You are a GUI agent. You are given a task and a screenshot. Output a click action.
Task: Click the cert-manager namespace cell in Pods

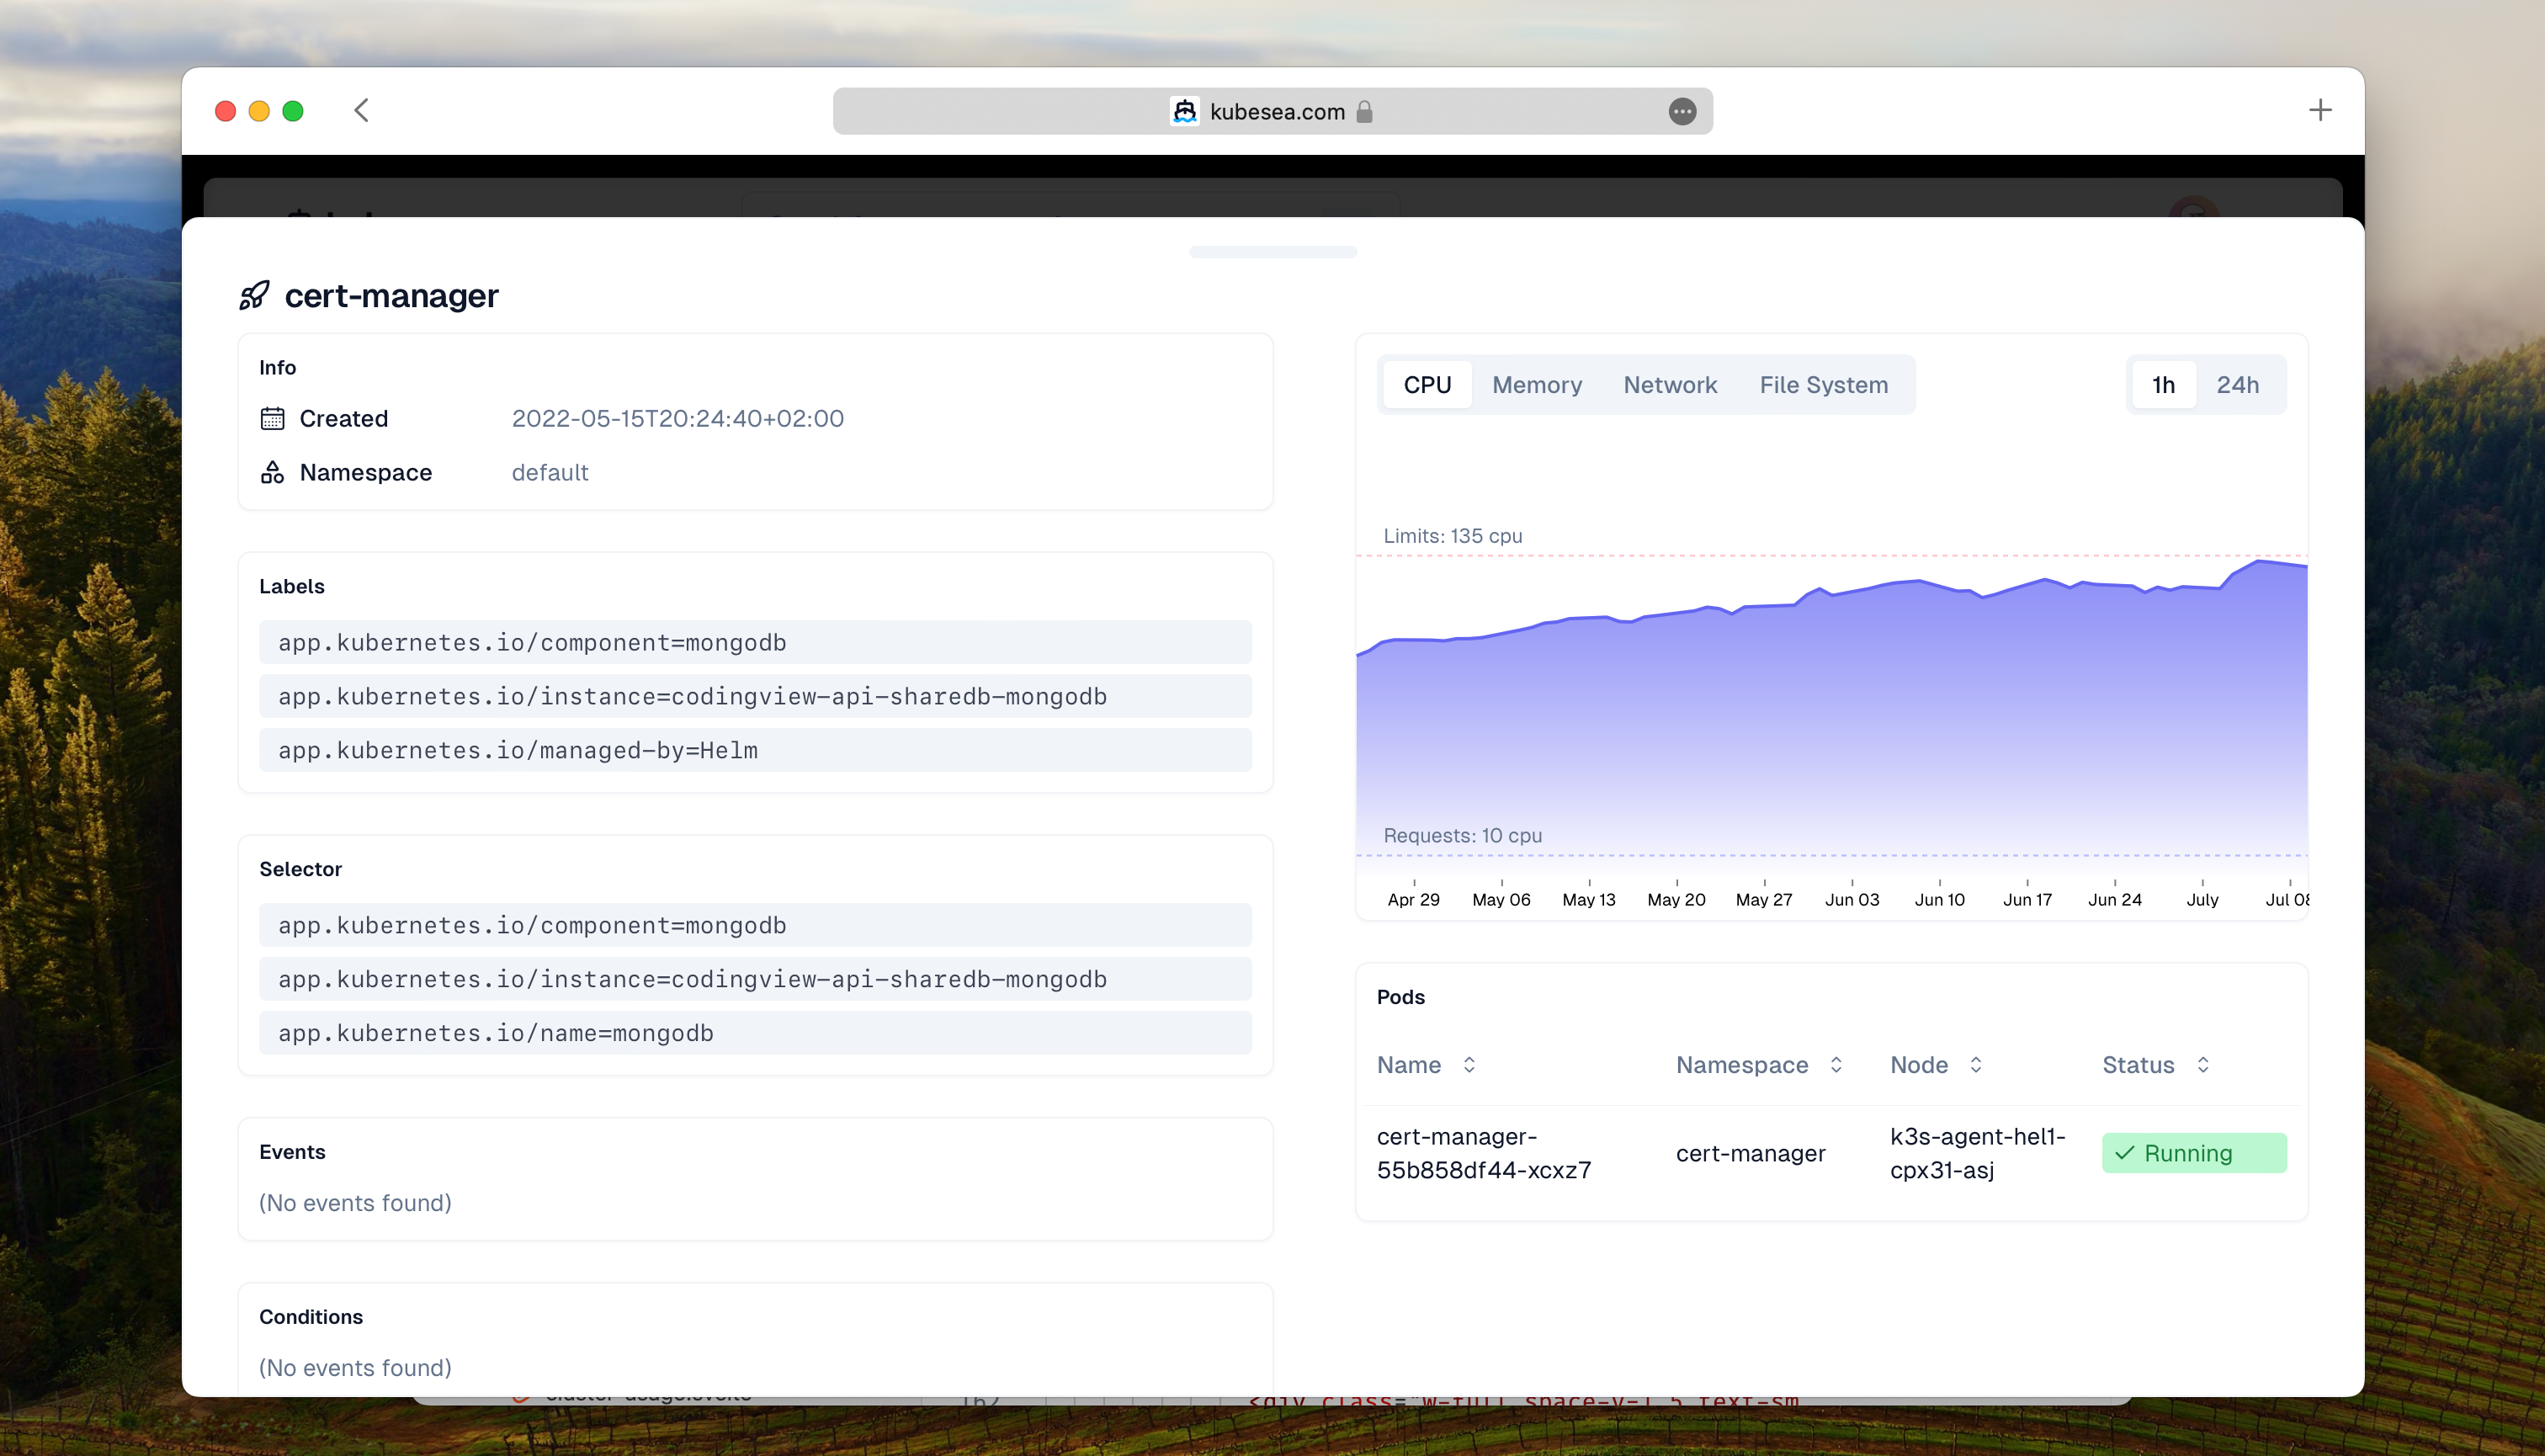1750,1153
